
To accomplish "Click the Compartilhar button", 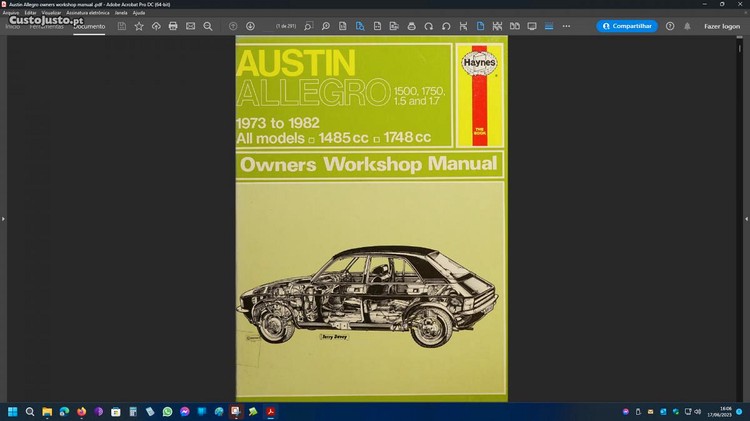I will (x=627, y=26).
